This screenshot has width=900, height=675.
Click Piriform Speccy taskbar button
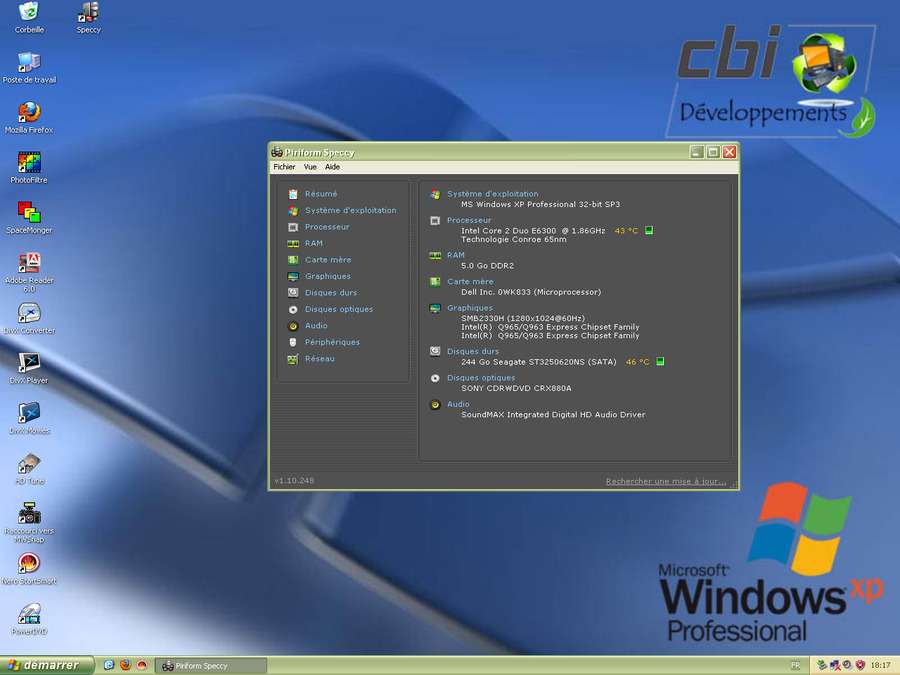click(211, 666)
